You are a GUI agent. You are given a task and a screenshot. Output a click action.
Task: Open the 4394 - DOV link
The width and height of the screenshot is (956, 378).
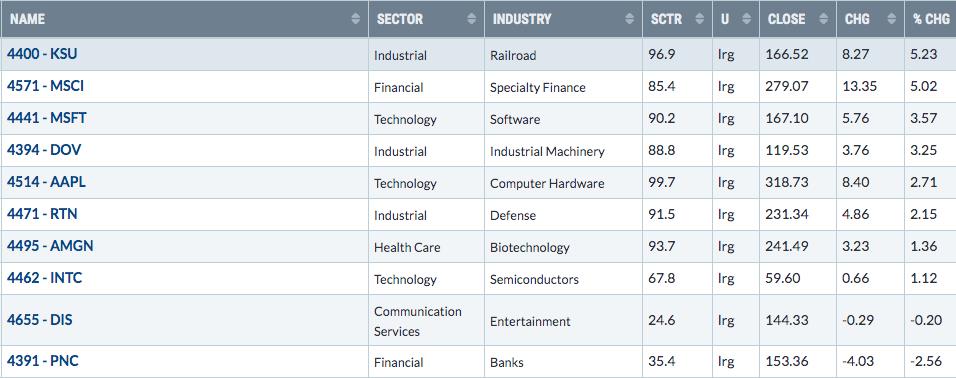click(x=44, y=150)
